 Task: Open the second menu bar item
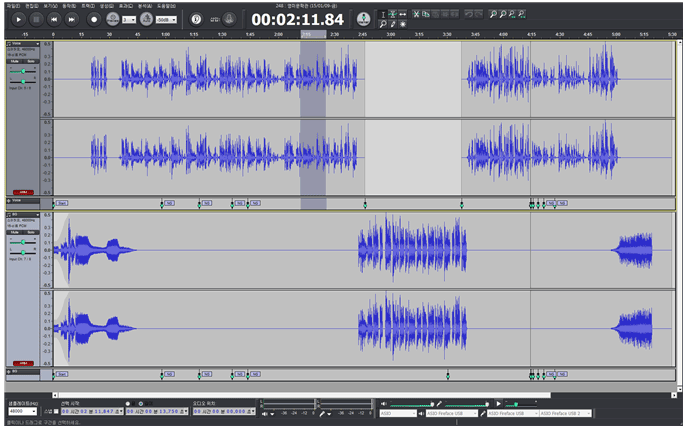point(32,6)
